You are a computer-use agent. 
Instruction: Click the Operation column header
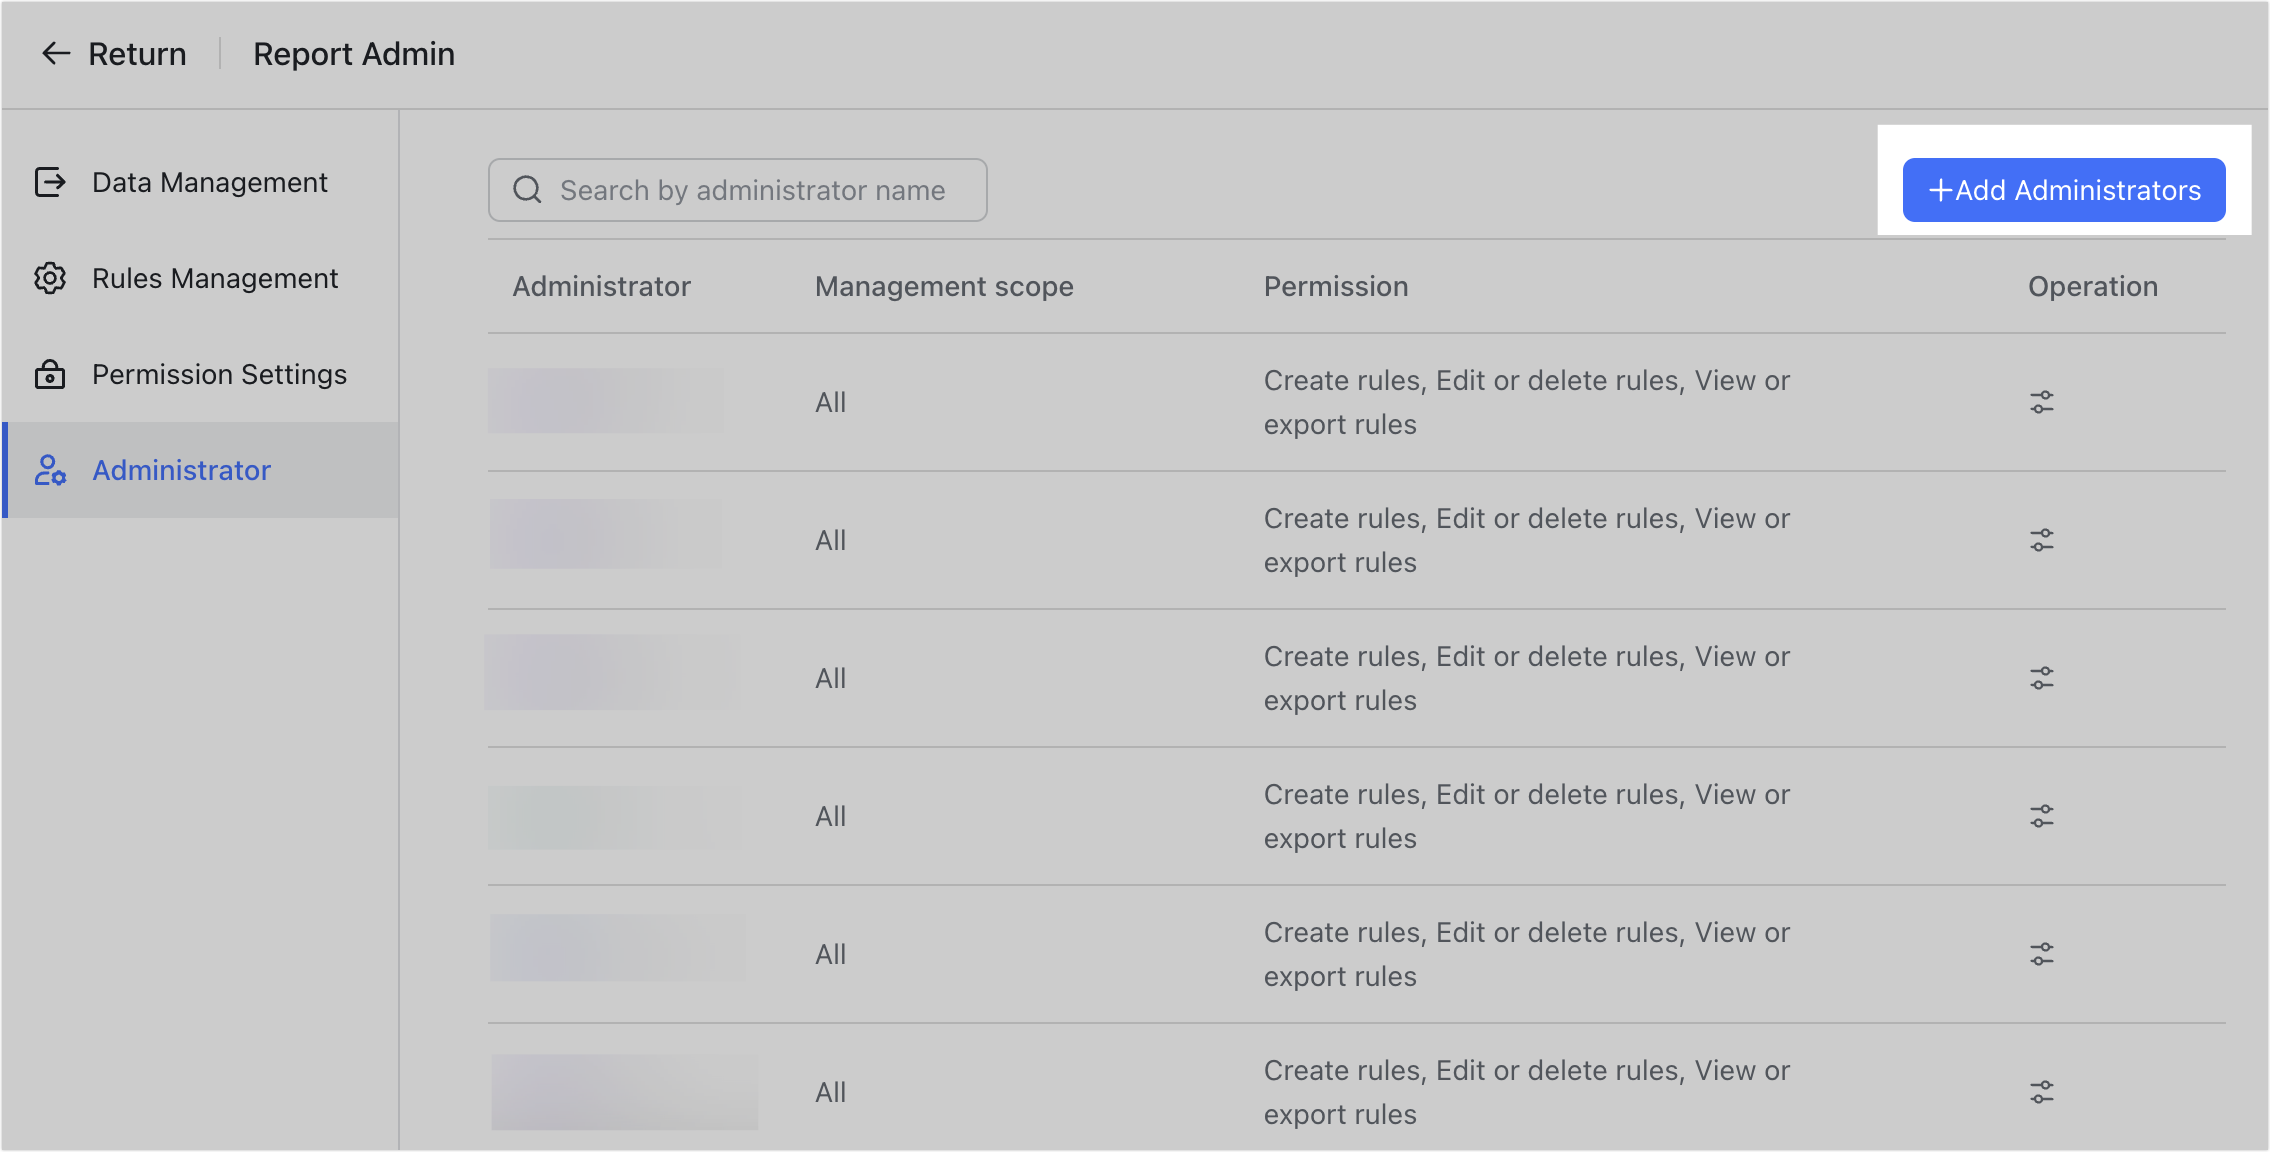pyautogui.click(x=2093, y=286)
